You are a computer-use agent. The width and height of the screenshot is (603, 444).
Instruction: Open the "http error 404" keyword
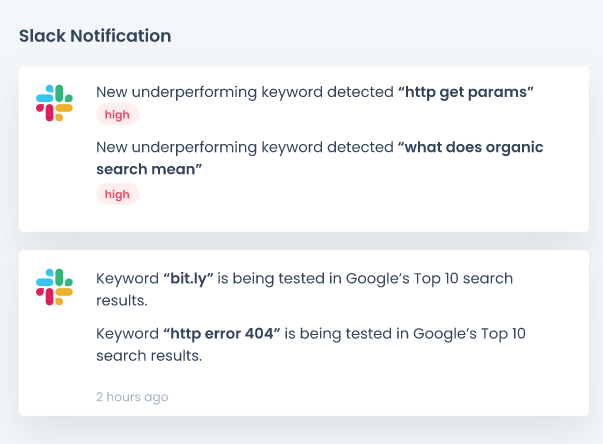[x=222, y=334]
